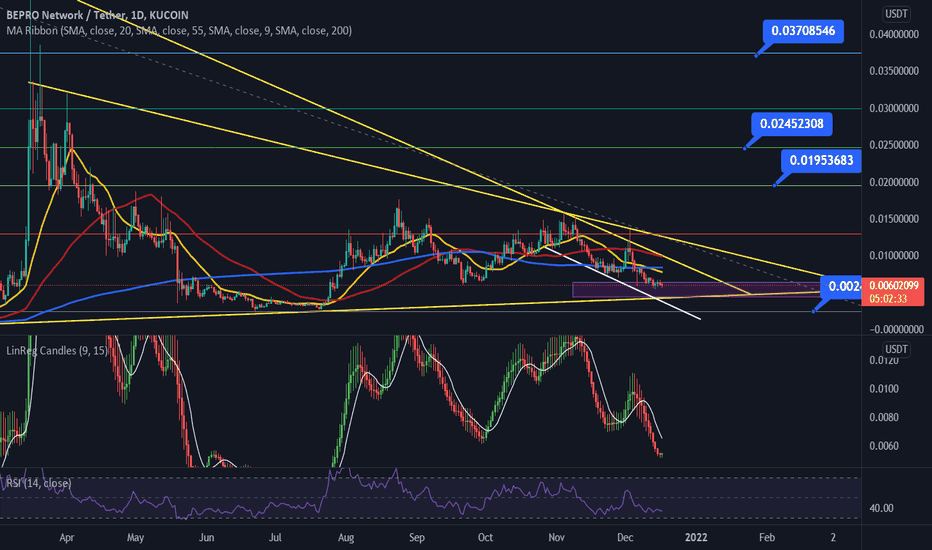The image size is (932, 550).
Task: Click Dec on the time axis
Action: tap(625, 538)
